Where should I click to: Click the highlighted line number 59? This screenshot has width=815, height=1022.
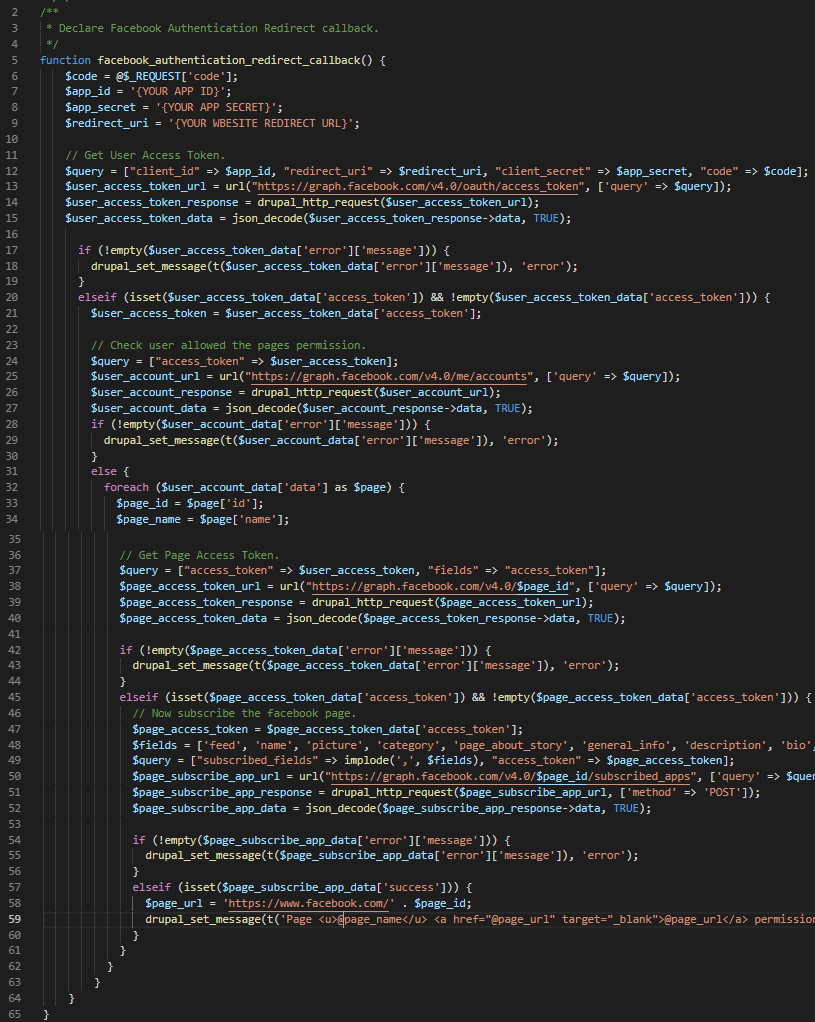(14, 919)
